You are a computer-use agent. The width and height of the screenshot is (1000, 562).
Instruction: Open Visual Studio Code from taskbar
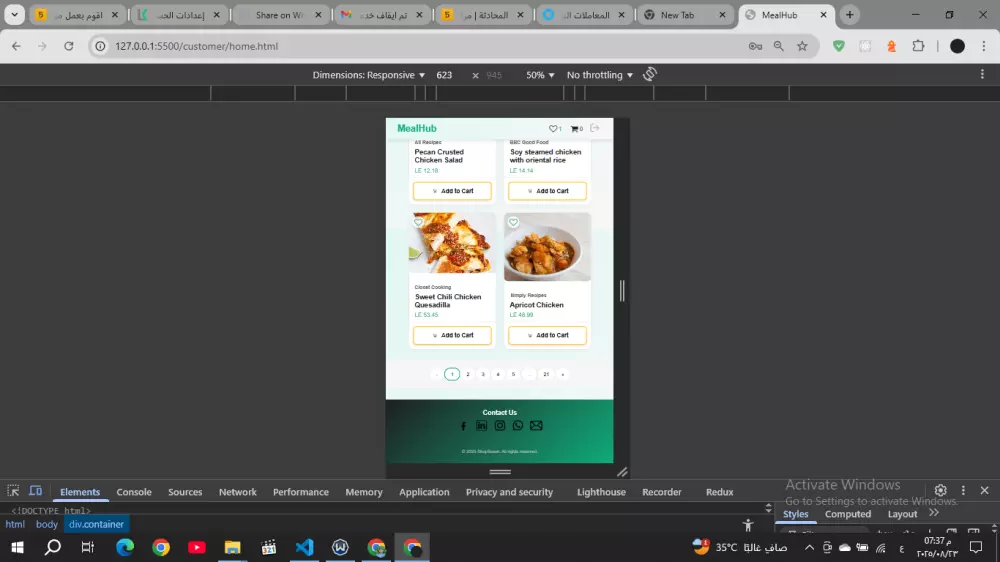click(x=305, y=547)
